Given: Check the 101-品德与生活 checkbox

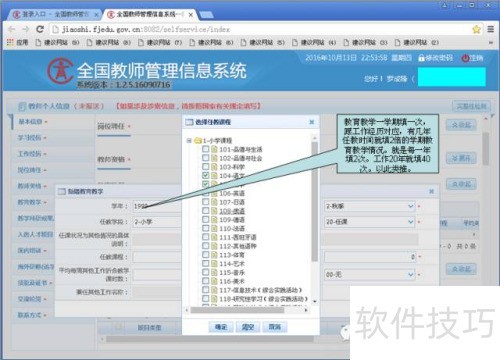Looking at the screenshot, I should [206, 149].
